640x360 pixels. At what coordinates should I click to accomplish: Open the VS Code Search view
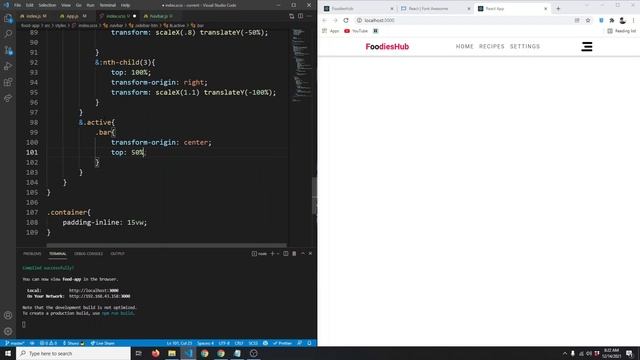point(8,34)
